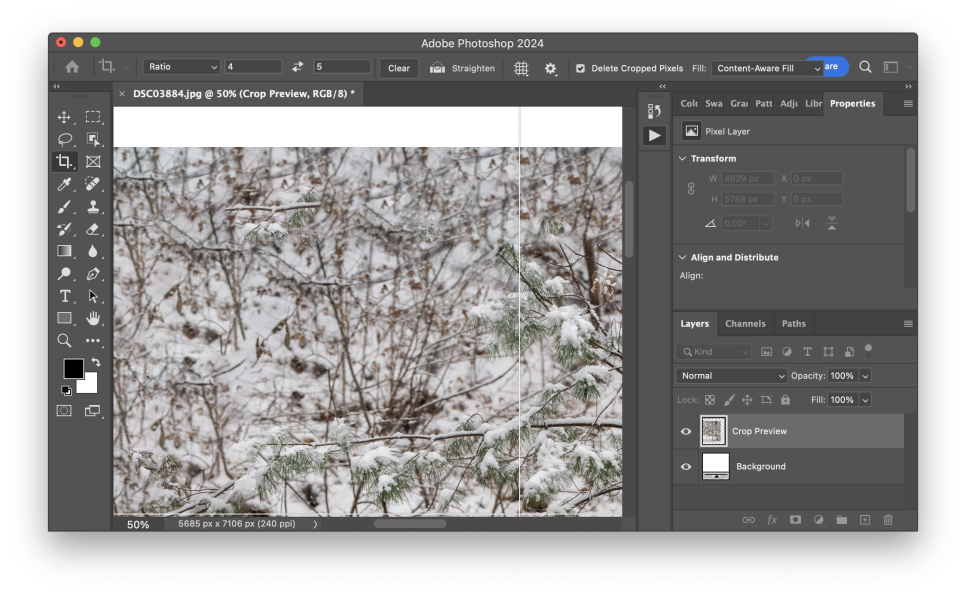Hide the Crop Preview layer
The image size is (966, 595).
point(686,431)
